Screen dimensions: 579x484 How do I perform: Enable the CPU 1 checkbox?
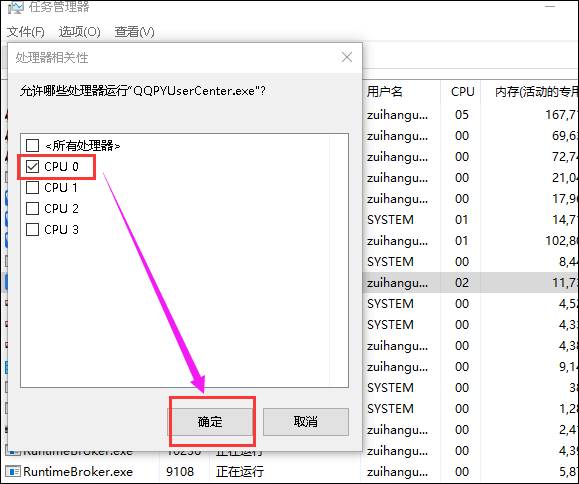point(32,188)
